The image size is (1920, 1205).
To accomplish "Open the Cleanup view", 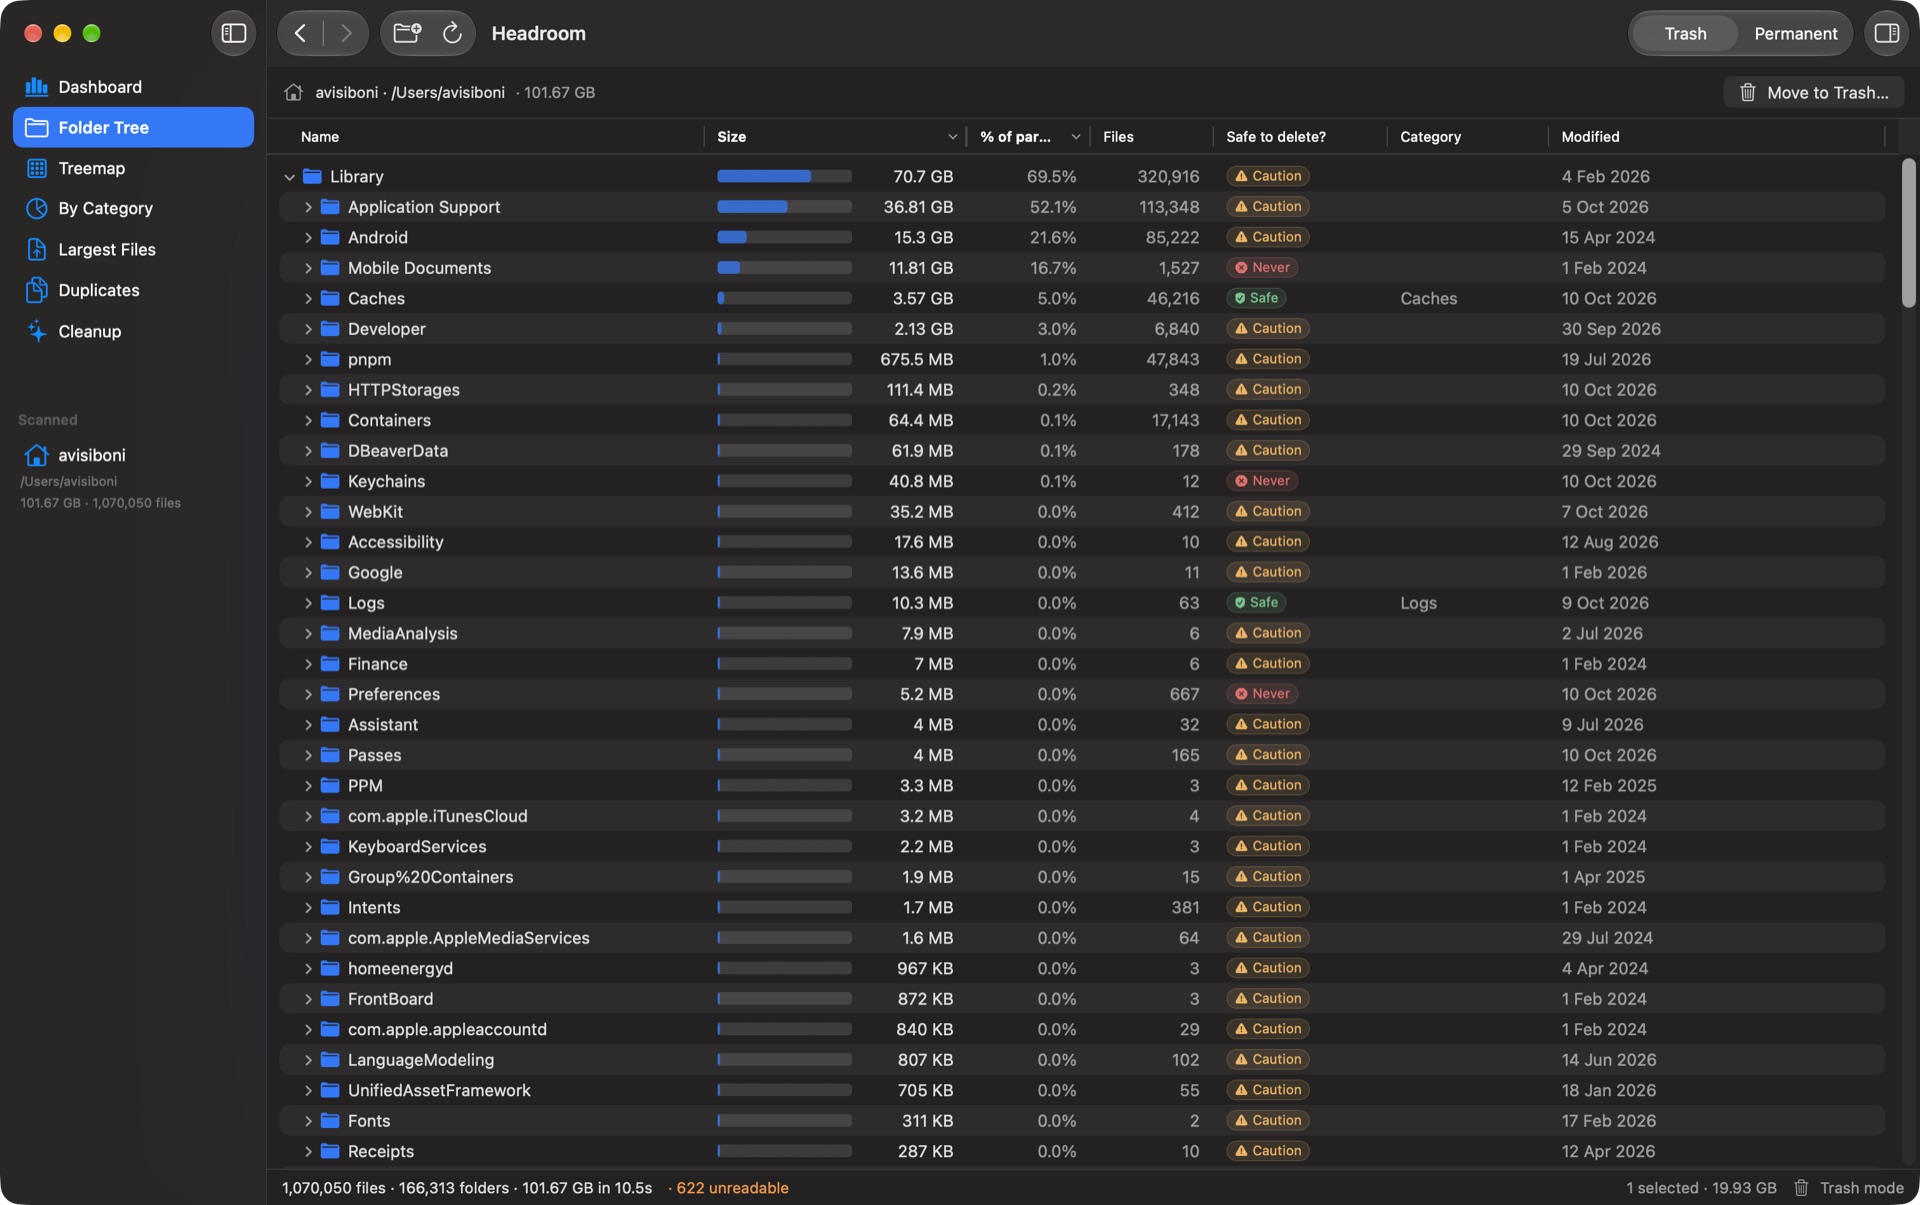I will coord(133,331).
